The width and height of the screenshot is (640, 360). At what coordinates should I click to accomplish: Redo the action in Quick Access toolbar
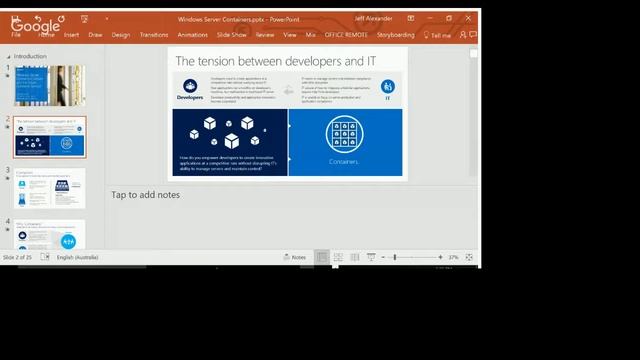tap(61, 18)
